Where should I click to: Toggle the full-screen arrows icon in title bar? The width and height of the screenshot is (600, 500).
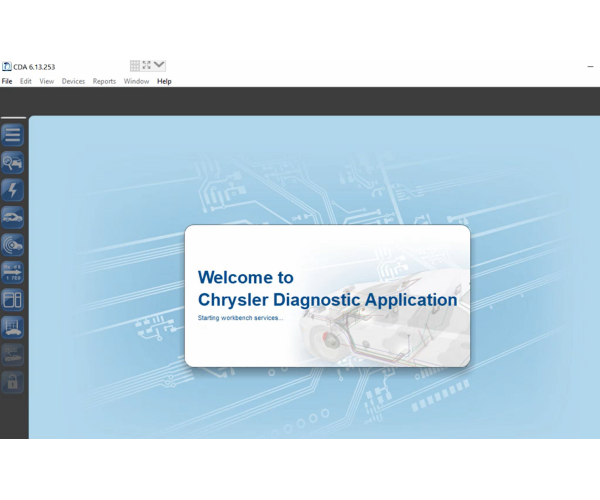tap(147, 65)
